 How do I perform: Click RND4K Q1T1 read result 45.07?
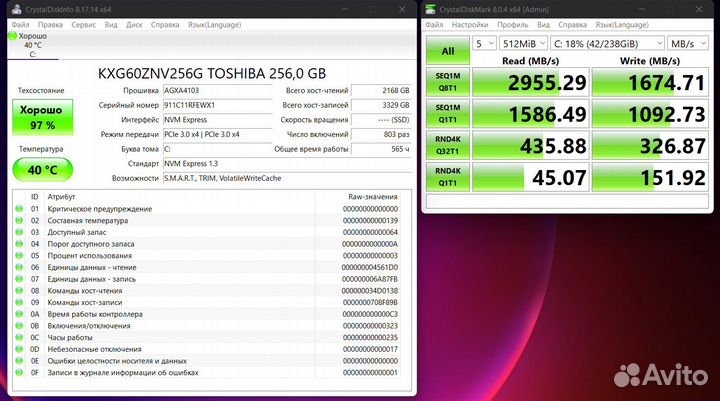(x=530, y=177)
